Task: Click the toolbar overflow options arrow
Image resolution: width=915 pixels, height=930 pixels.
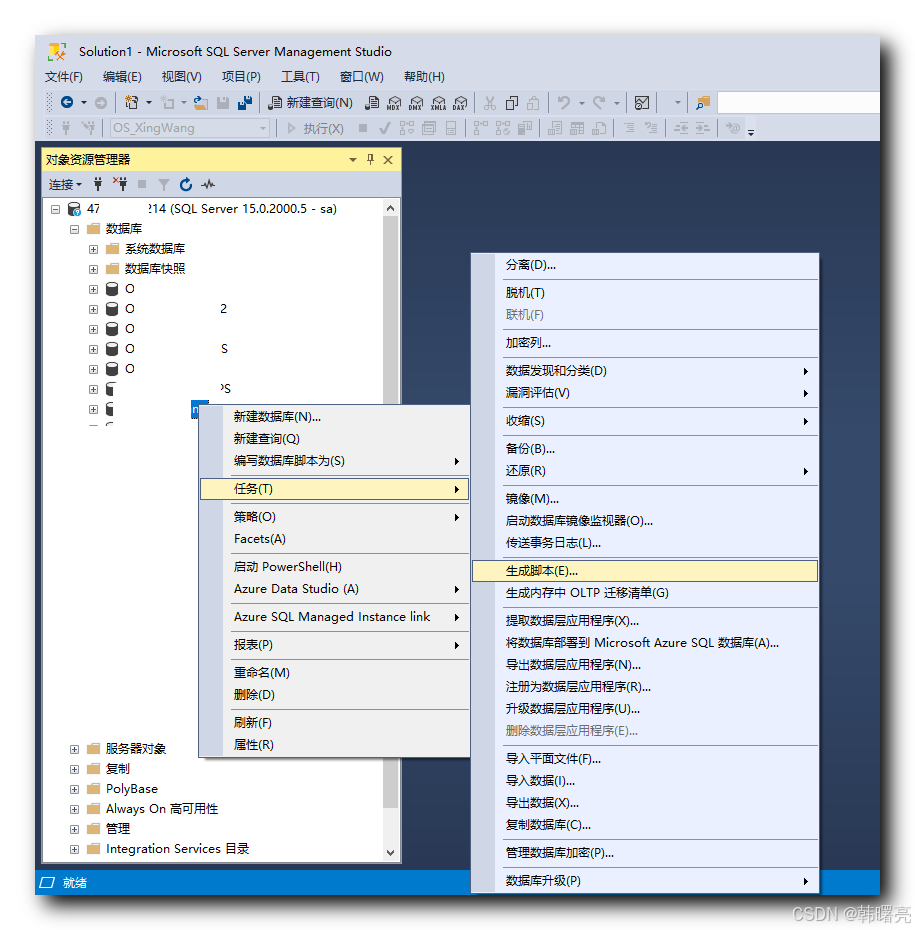Action: [x=751, y=132]
